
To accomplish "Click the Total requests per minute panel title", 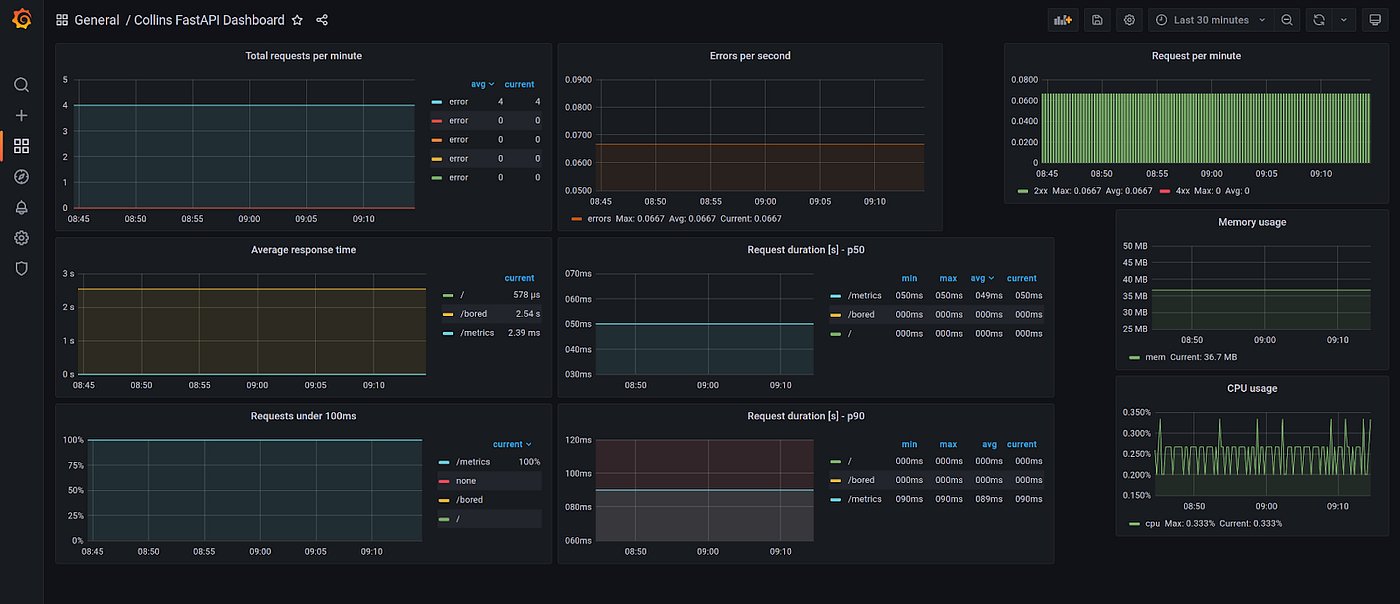I will 304,55.
